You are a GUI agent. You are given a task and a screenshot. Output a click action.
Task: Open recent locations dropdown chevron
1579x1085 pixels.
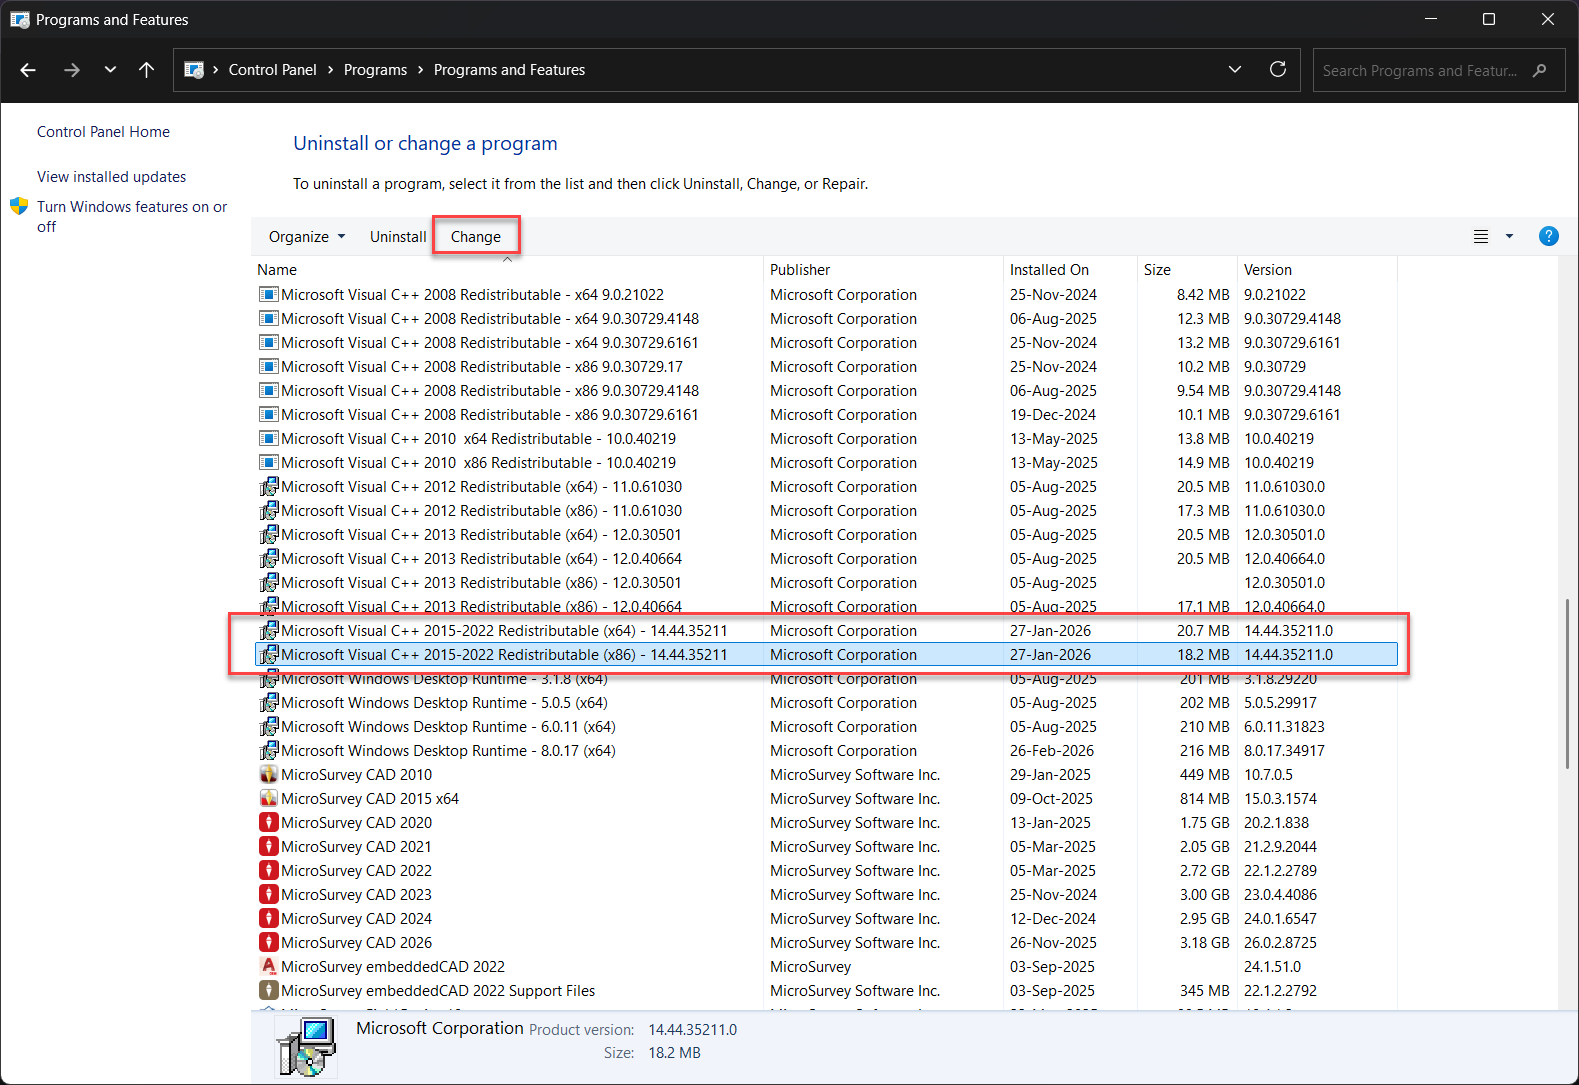[110, 70]
